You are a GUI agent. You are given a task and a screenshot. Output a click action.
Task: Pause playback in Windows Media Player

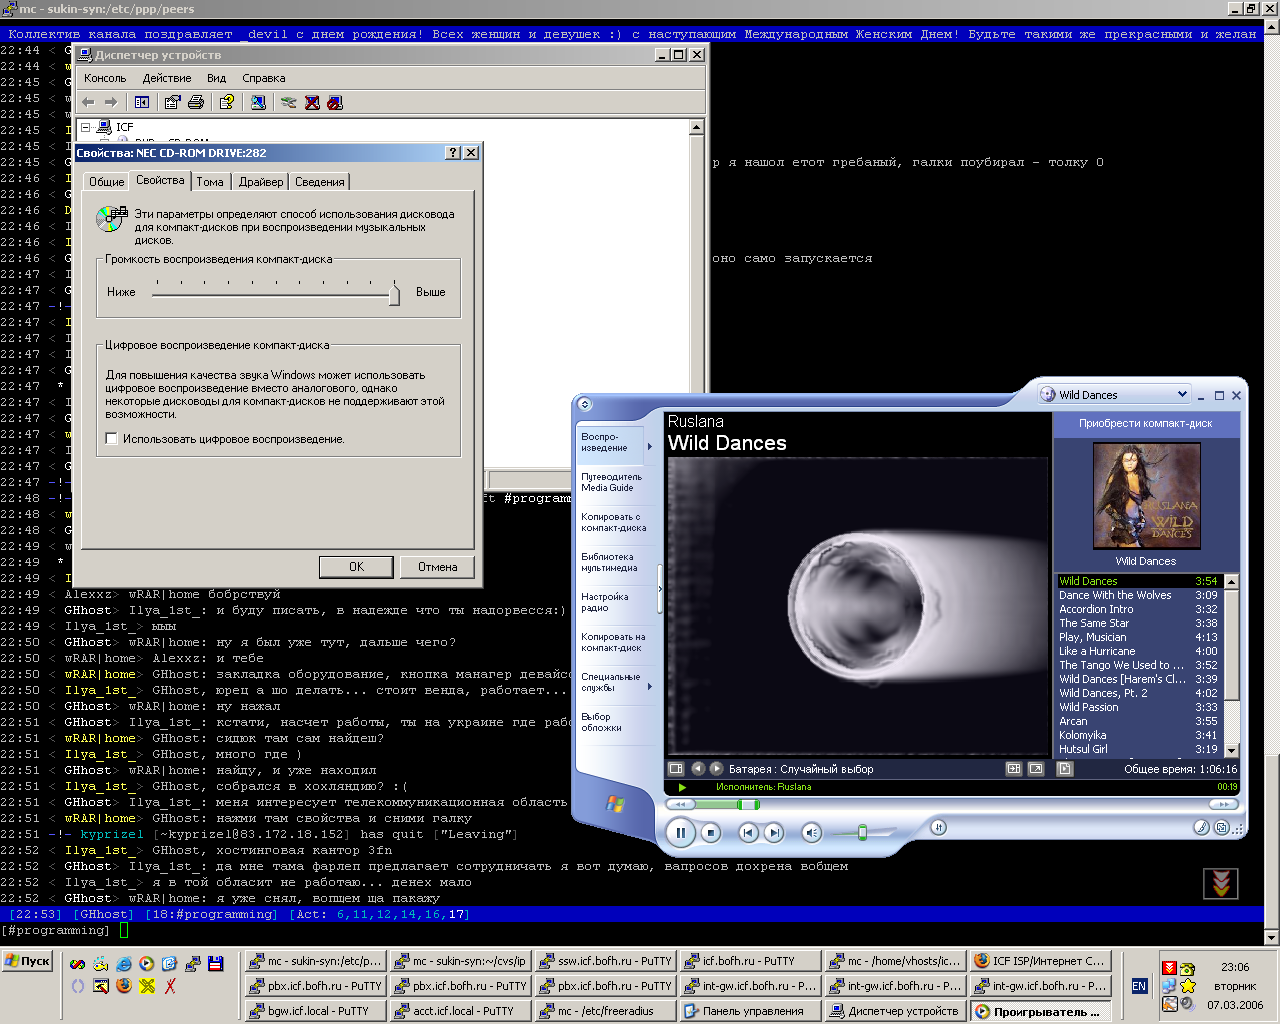[680, 832]
